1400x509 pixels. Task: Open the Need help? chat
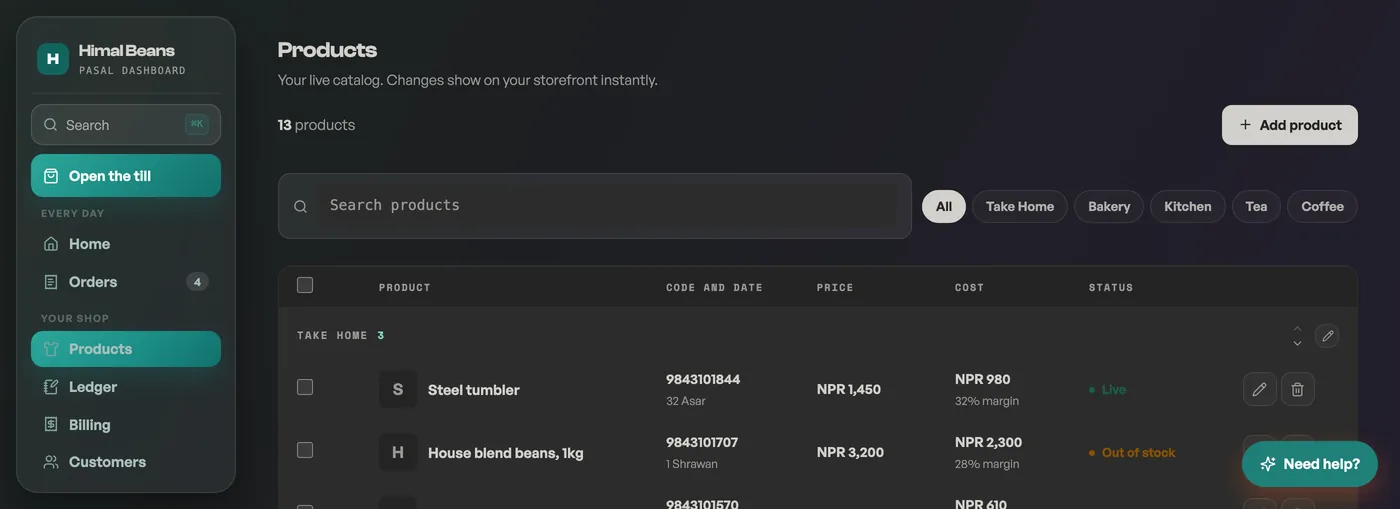[x=1310, y=464]
